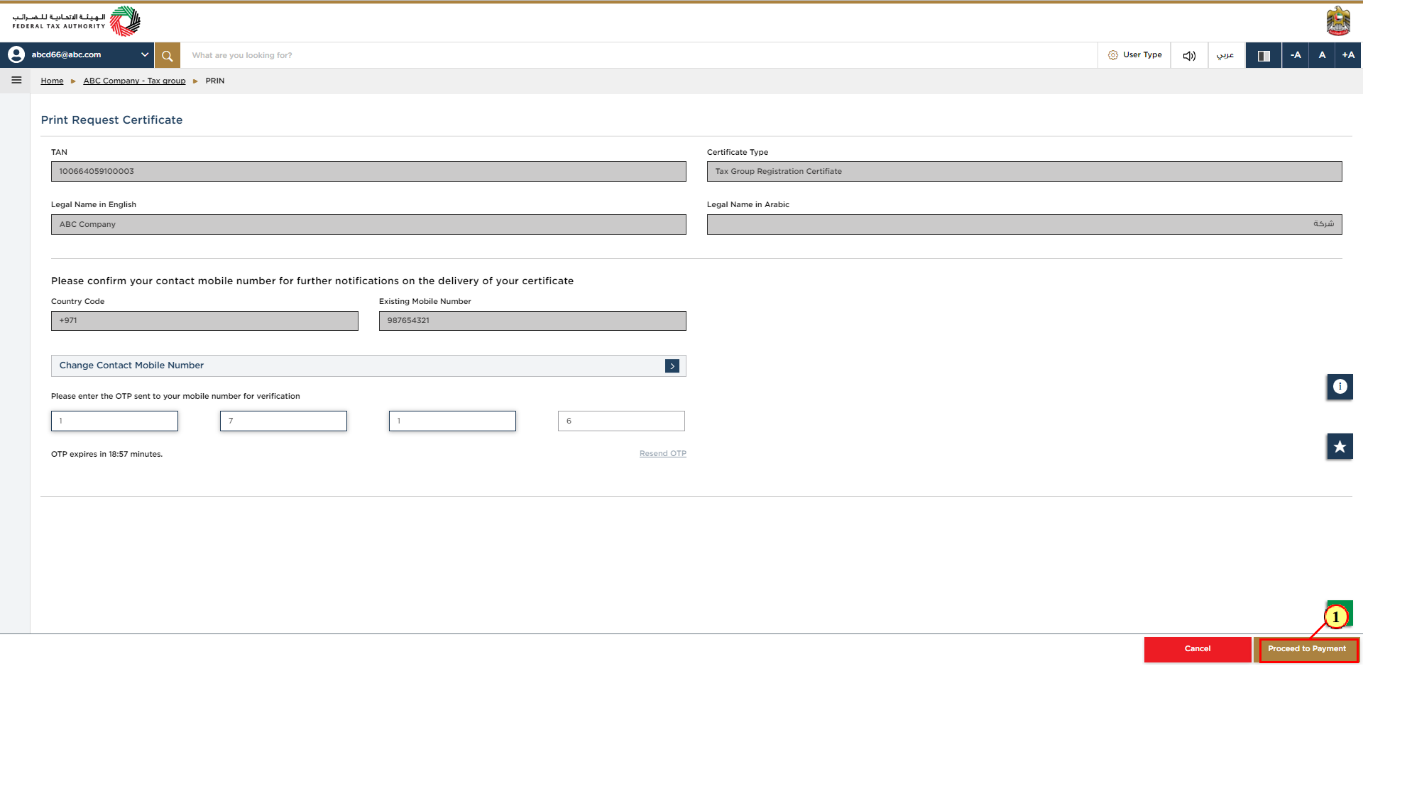Click the Federal Tax Authority logo
This screenshot has width=1414, height=801.
tap(77, 21)
